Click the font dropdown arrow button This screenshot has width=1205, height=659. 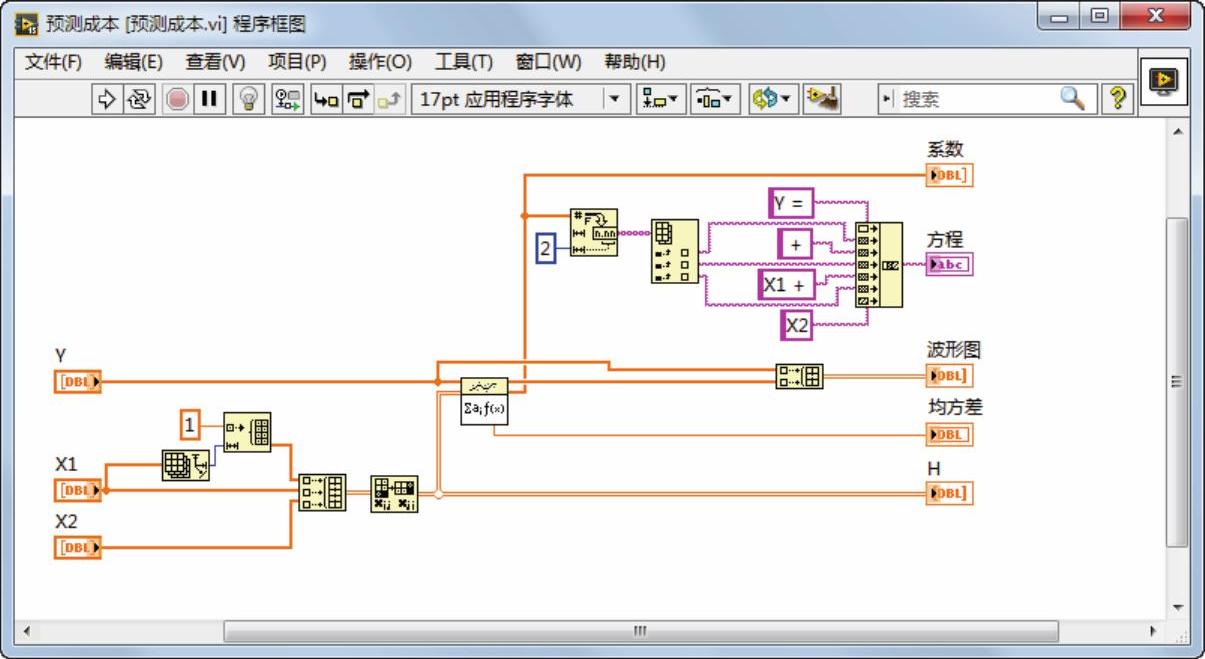[x=615, y=99]
